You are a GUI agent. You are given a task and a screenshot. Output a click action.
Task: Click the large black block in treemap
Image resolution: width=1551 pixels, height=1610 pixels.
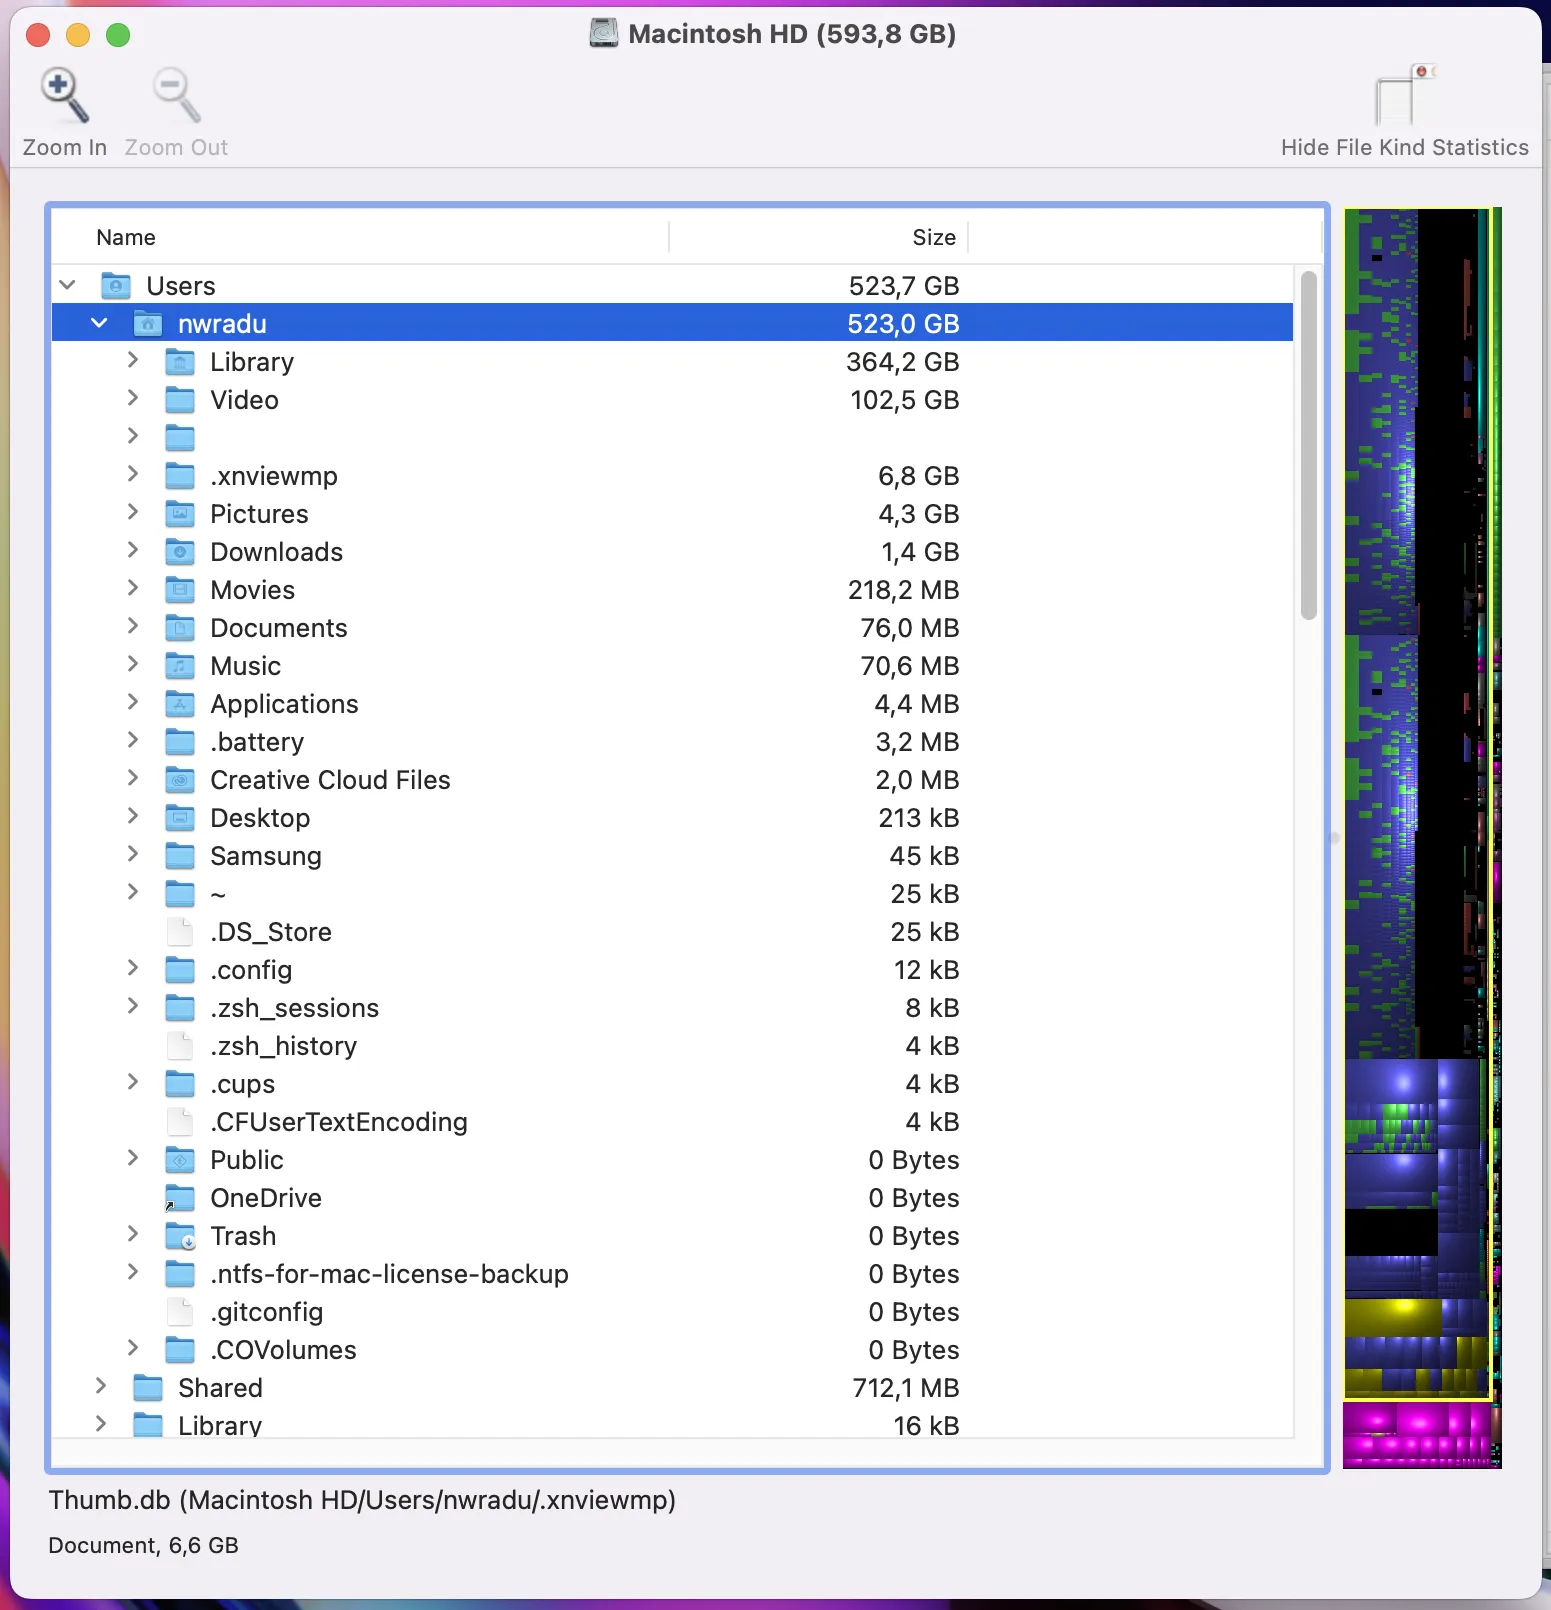(x=1391, y=1233)
